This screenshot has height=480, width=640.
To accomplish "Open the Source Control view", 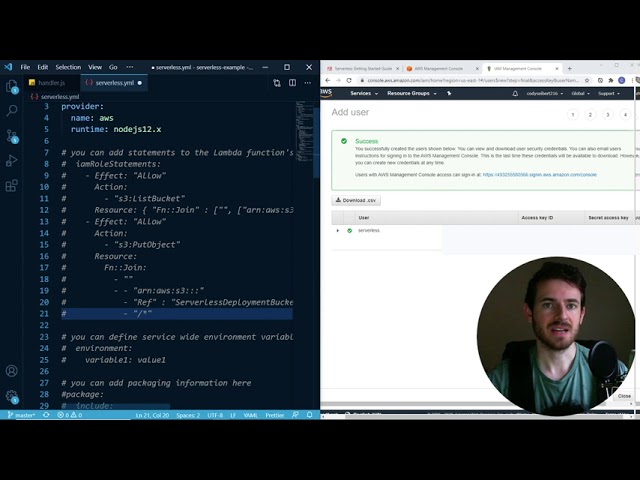I will [x=12, y=136].
